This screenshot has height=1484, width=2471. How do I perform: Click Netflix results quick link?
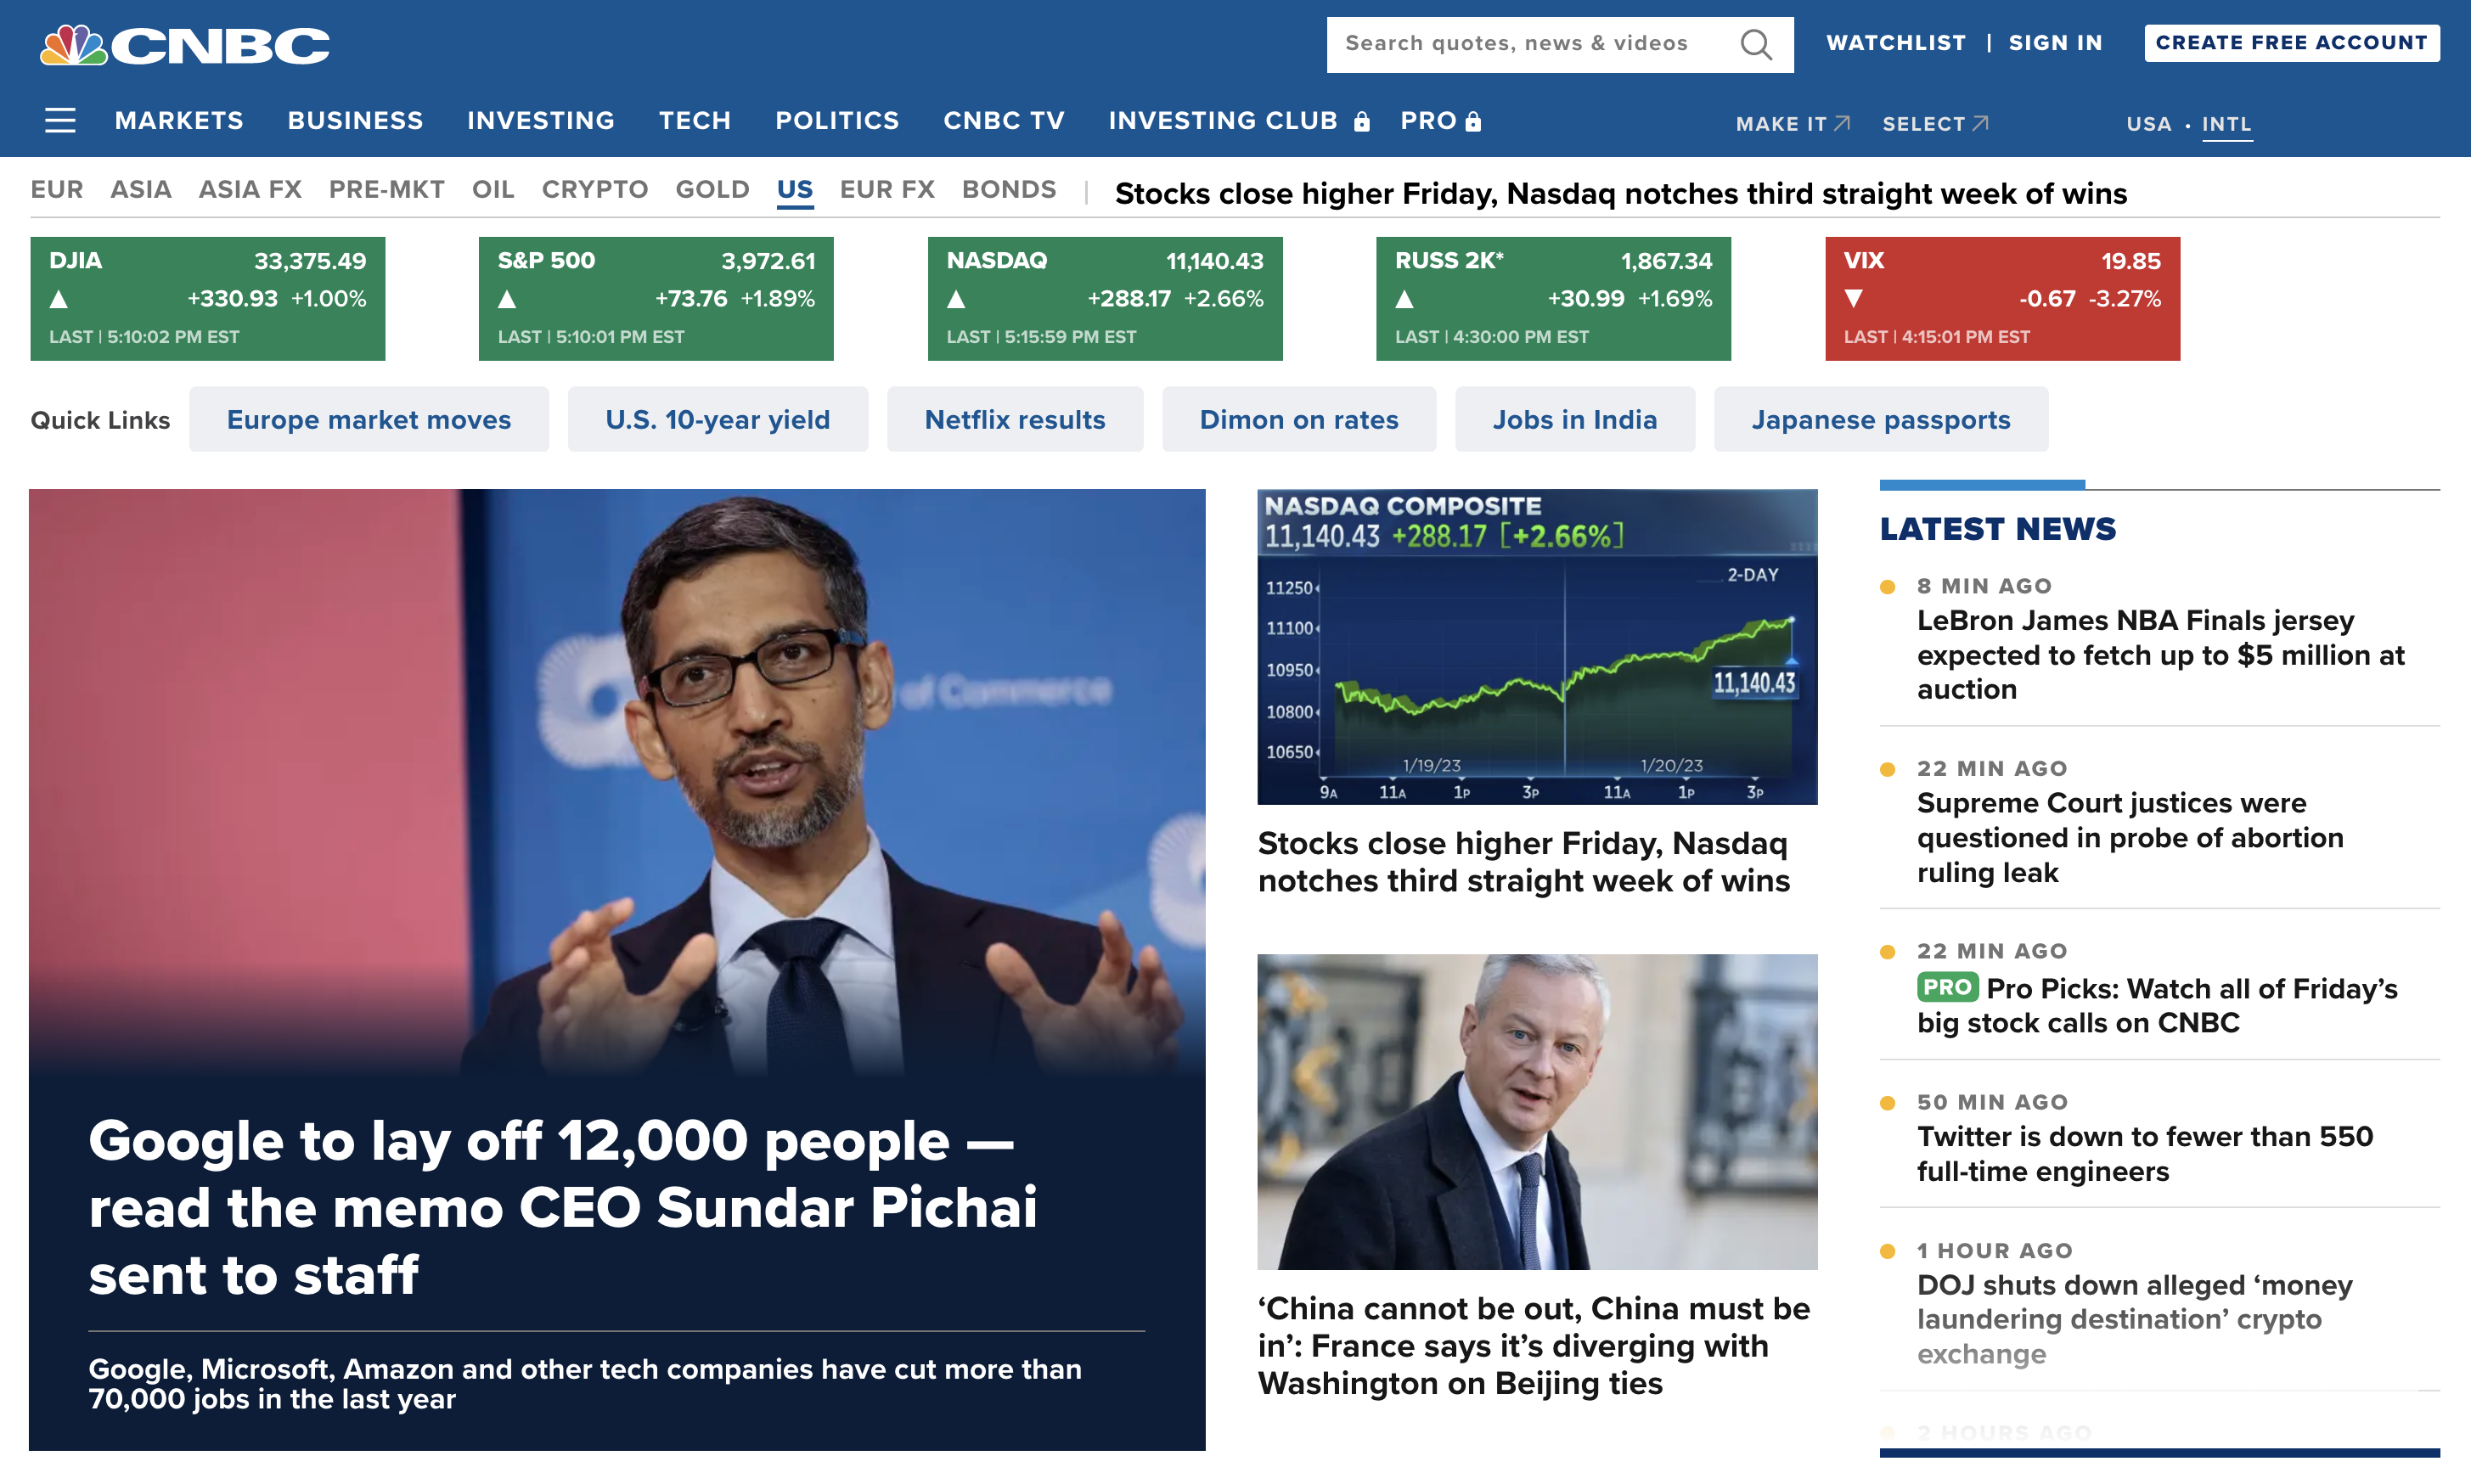1015,419
